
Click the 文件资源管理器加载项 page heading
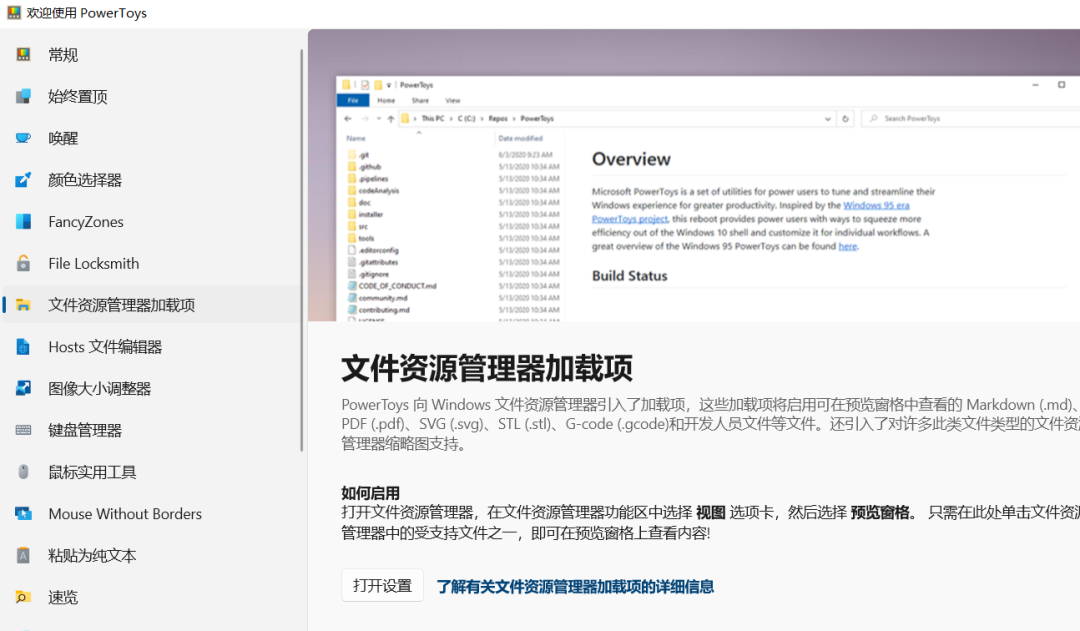[x=487, y=369]
